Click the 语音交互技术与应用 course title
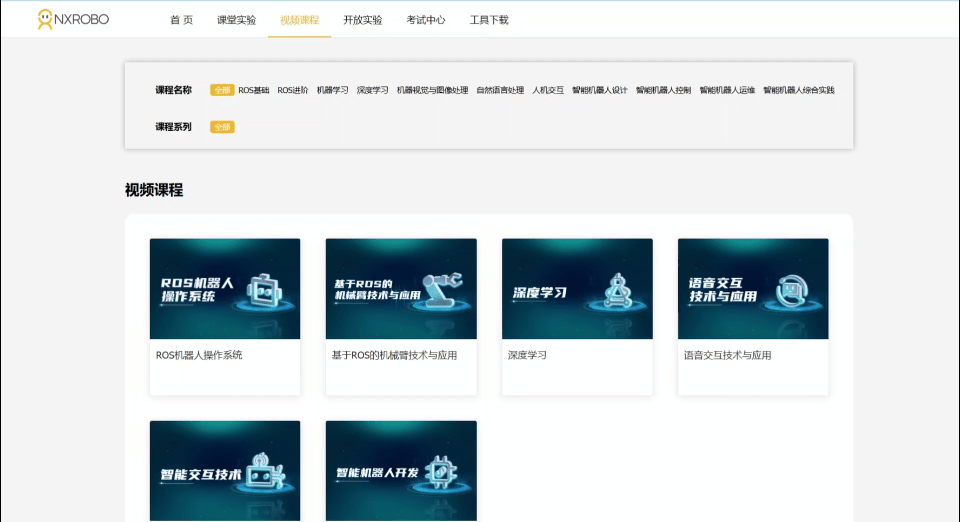960x522 pixels. tap(727, 355)
